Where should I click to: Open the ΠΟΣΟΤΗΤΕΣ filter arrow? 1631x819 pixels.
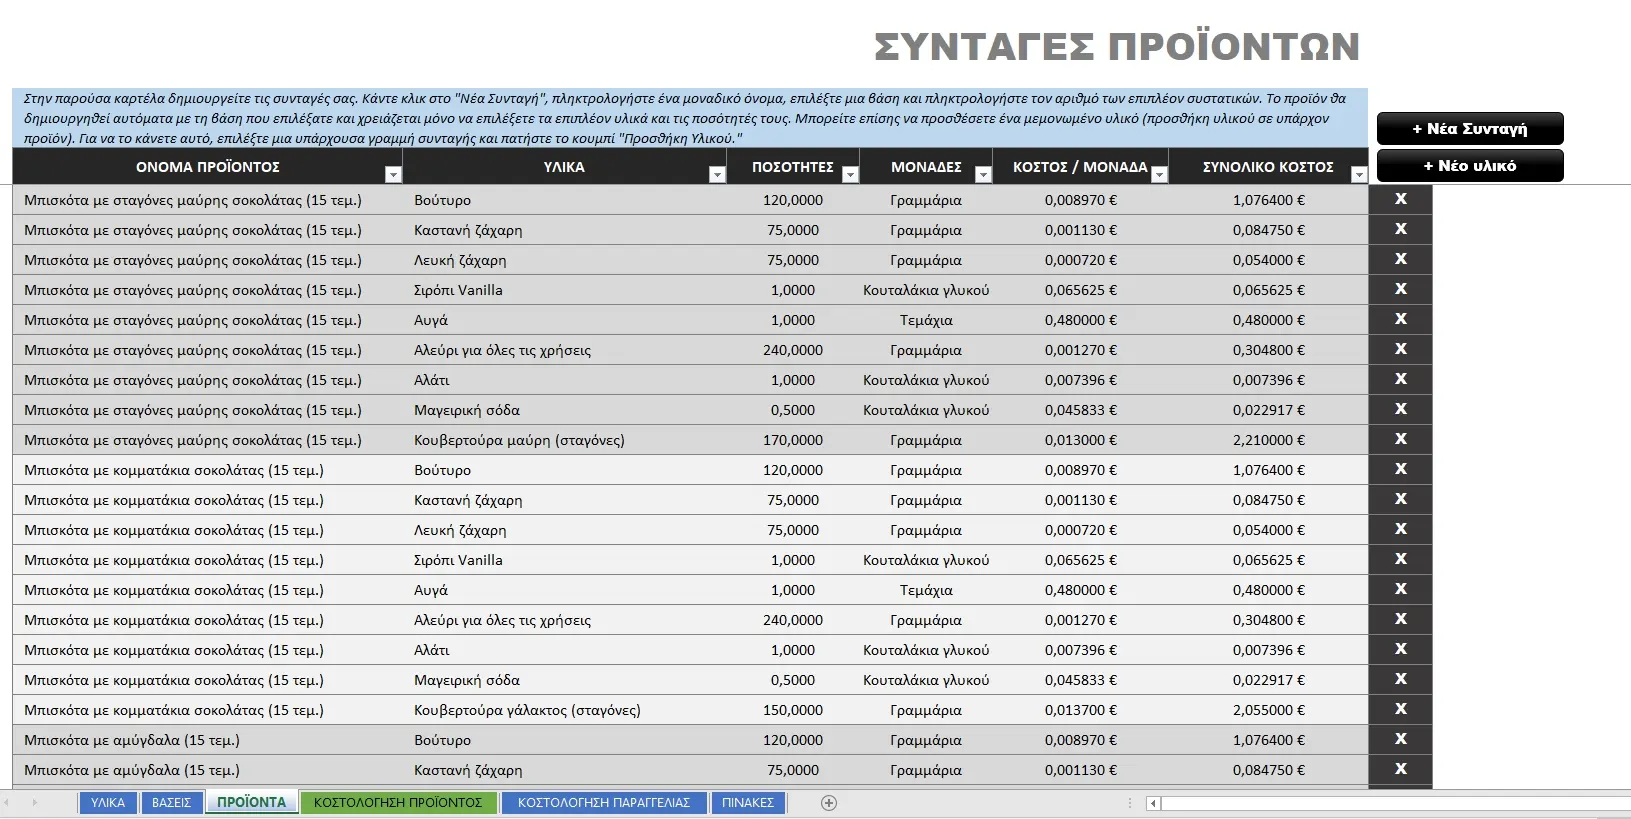[850, 175]
